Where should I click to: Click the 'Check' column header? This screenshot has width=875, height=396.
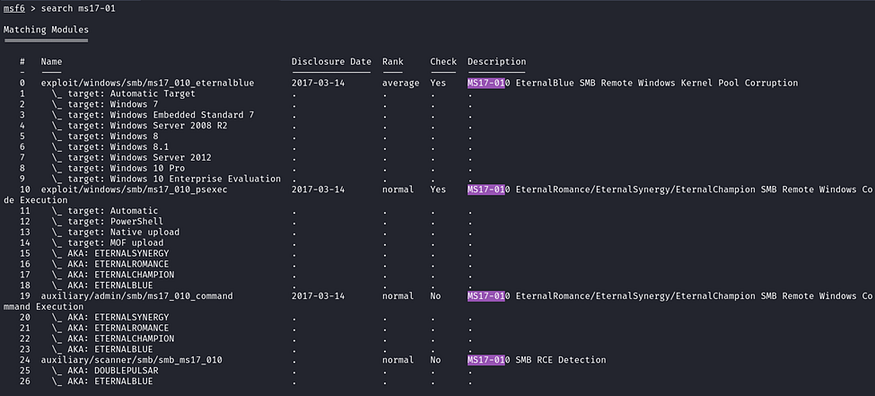(x=443, y=61)
